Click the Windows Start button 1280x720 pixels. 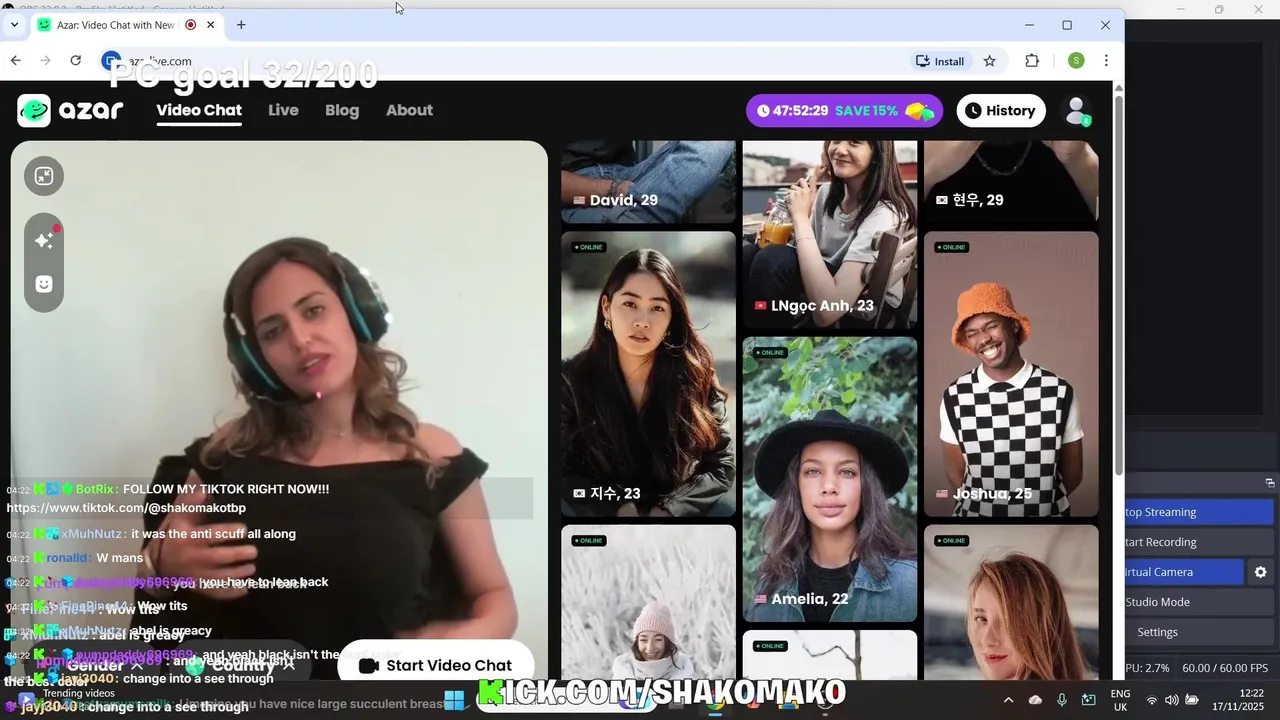pos(453,699)
